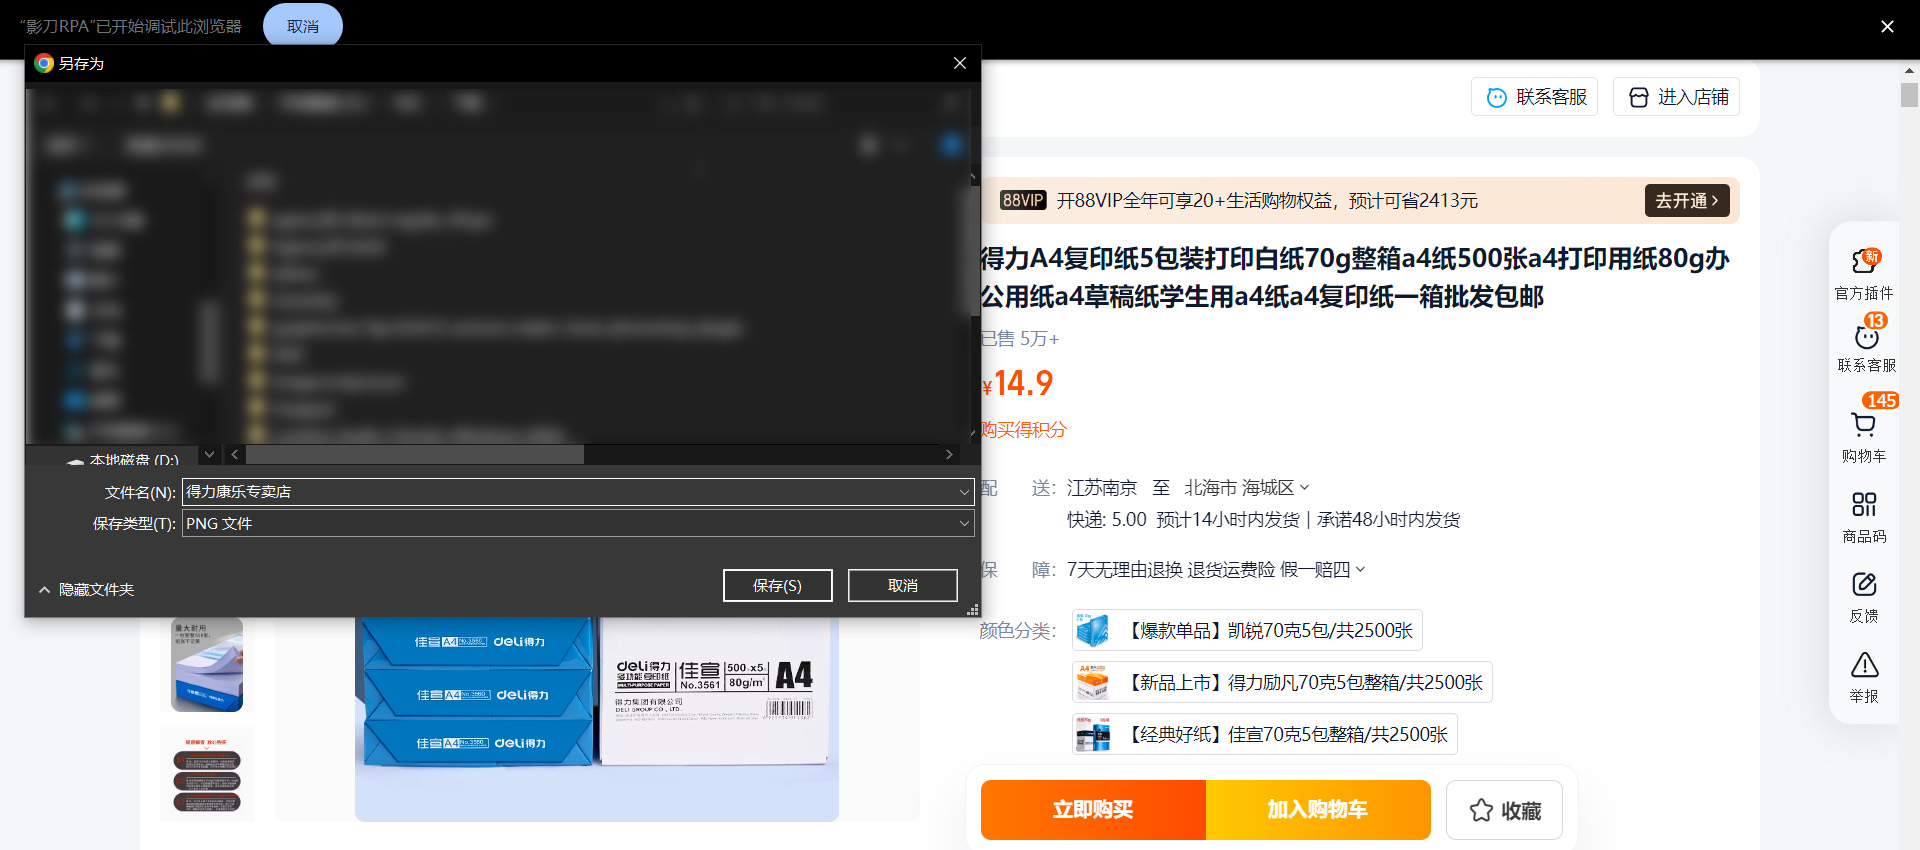Select the 加入购物车 button
Viewport: 1920px width, 850px height.
(x=1318, y=810)
